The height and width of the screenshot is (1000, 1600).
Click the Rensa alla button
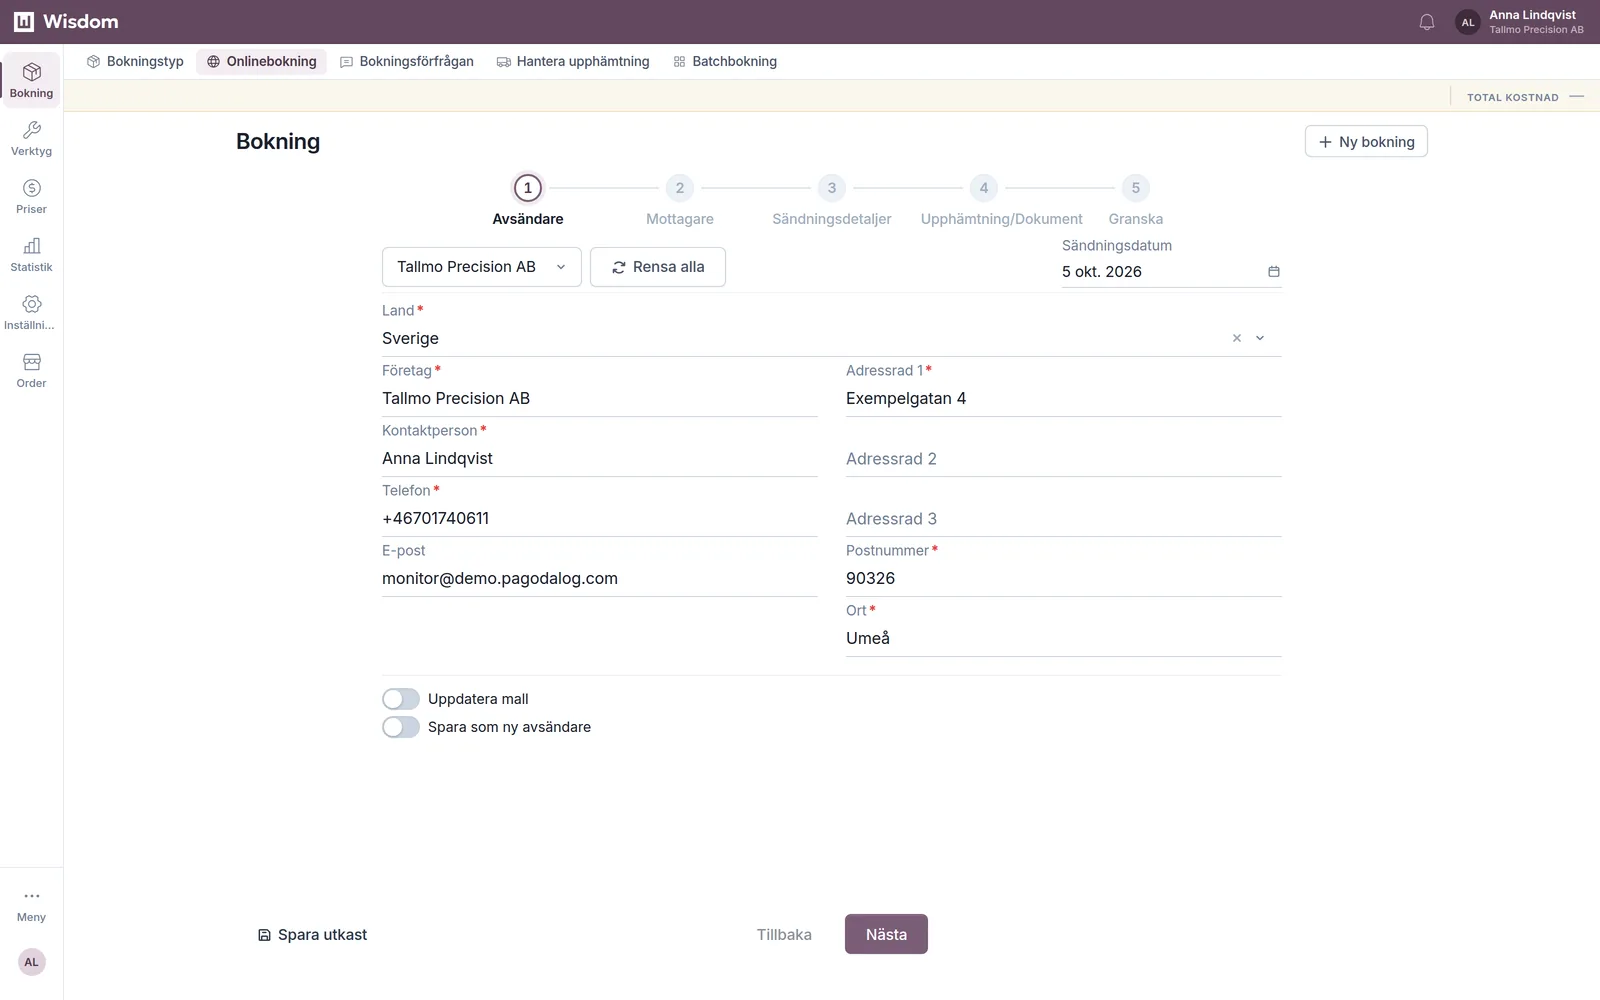658,267
